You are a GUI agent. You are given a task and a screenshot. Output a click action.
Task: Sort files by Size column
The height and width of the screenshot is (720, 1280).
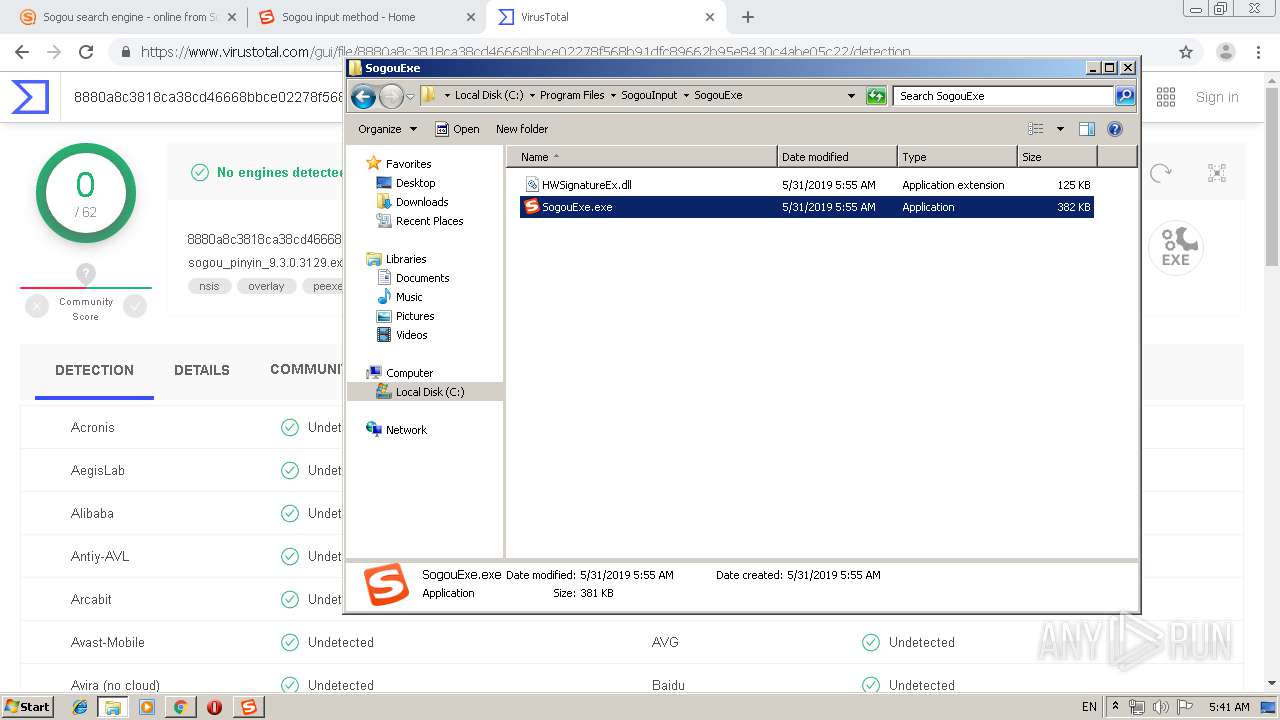point(1057,157)
